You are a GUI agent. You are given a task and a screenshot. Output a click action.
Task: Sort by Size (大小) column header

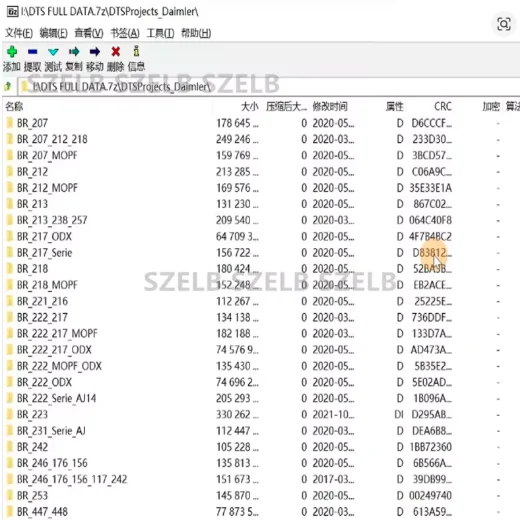(x=250, y=107)
